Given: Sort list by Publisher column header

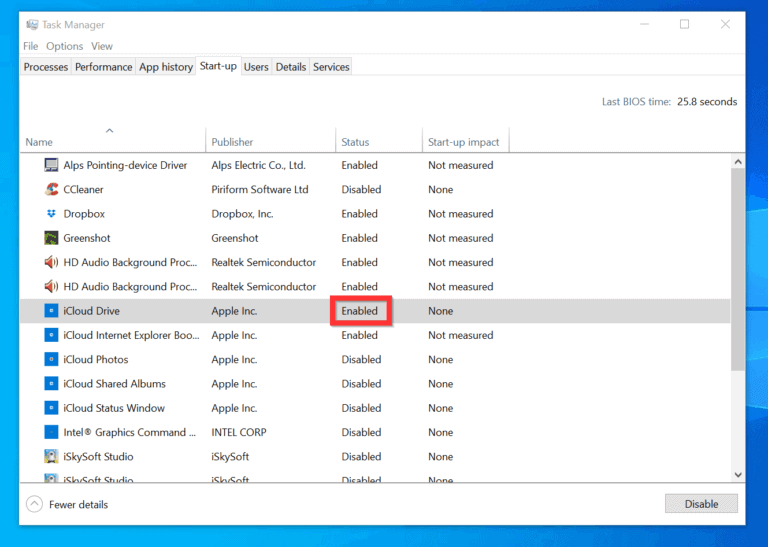Looking at the screenshot, I should pyautogui.click(x=270, y=139).
